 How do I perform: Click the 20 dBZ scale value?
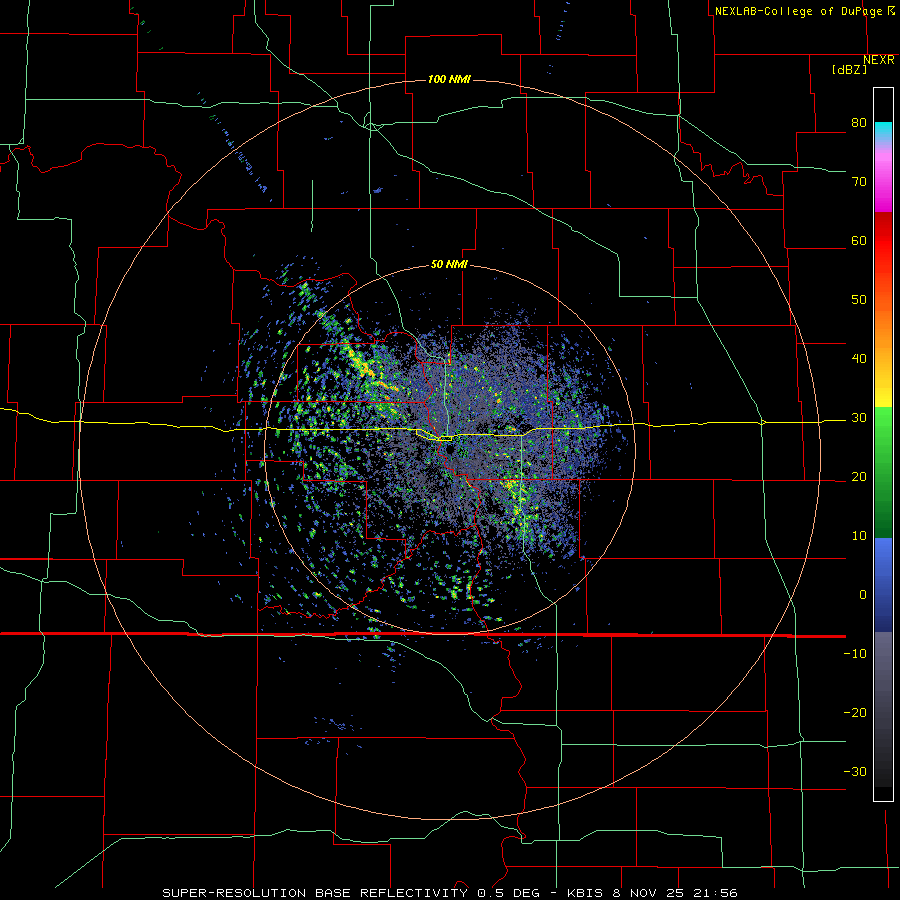pyautogui.click(x=859, y=476)
